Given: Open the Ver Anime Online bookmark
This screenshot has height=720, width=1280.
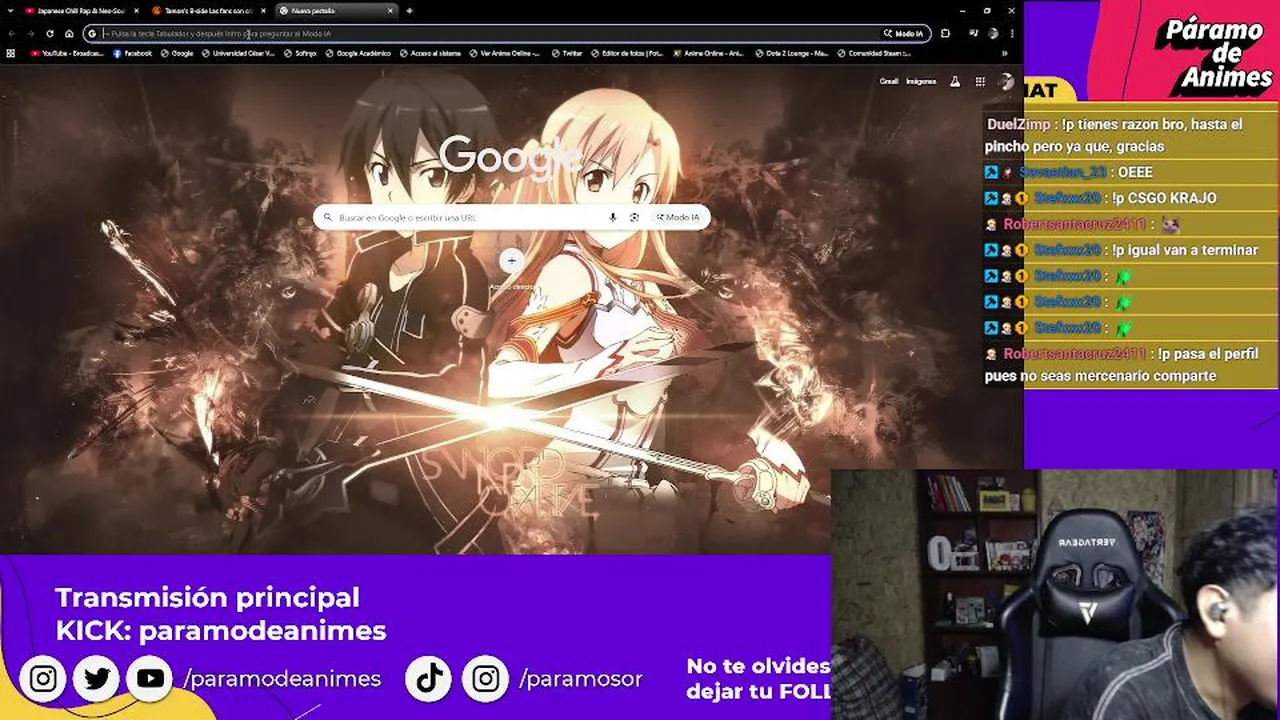Looking at the screenshot, I should [505, 53].
